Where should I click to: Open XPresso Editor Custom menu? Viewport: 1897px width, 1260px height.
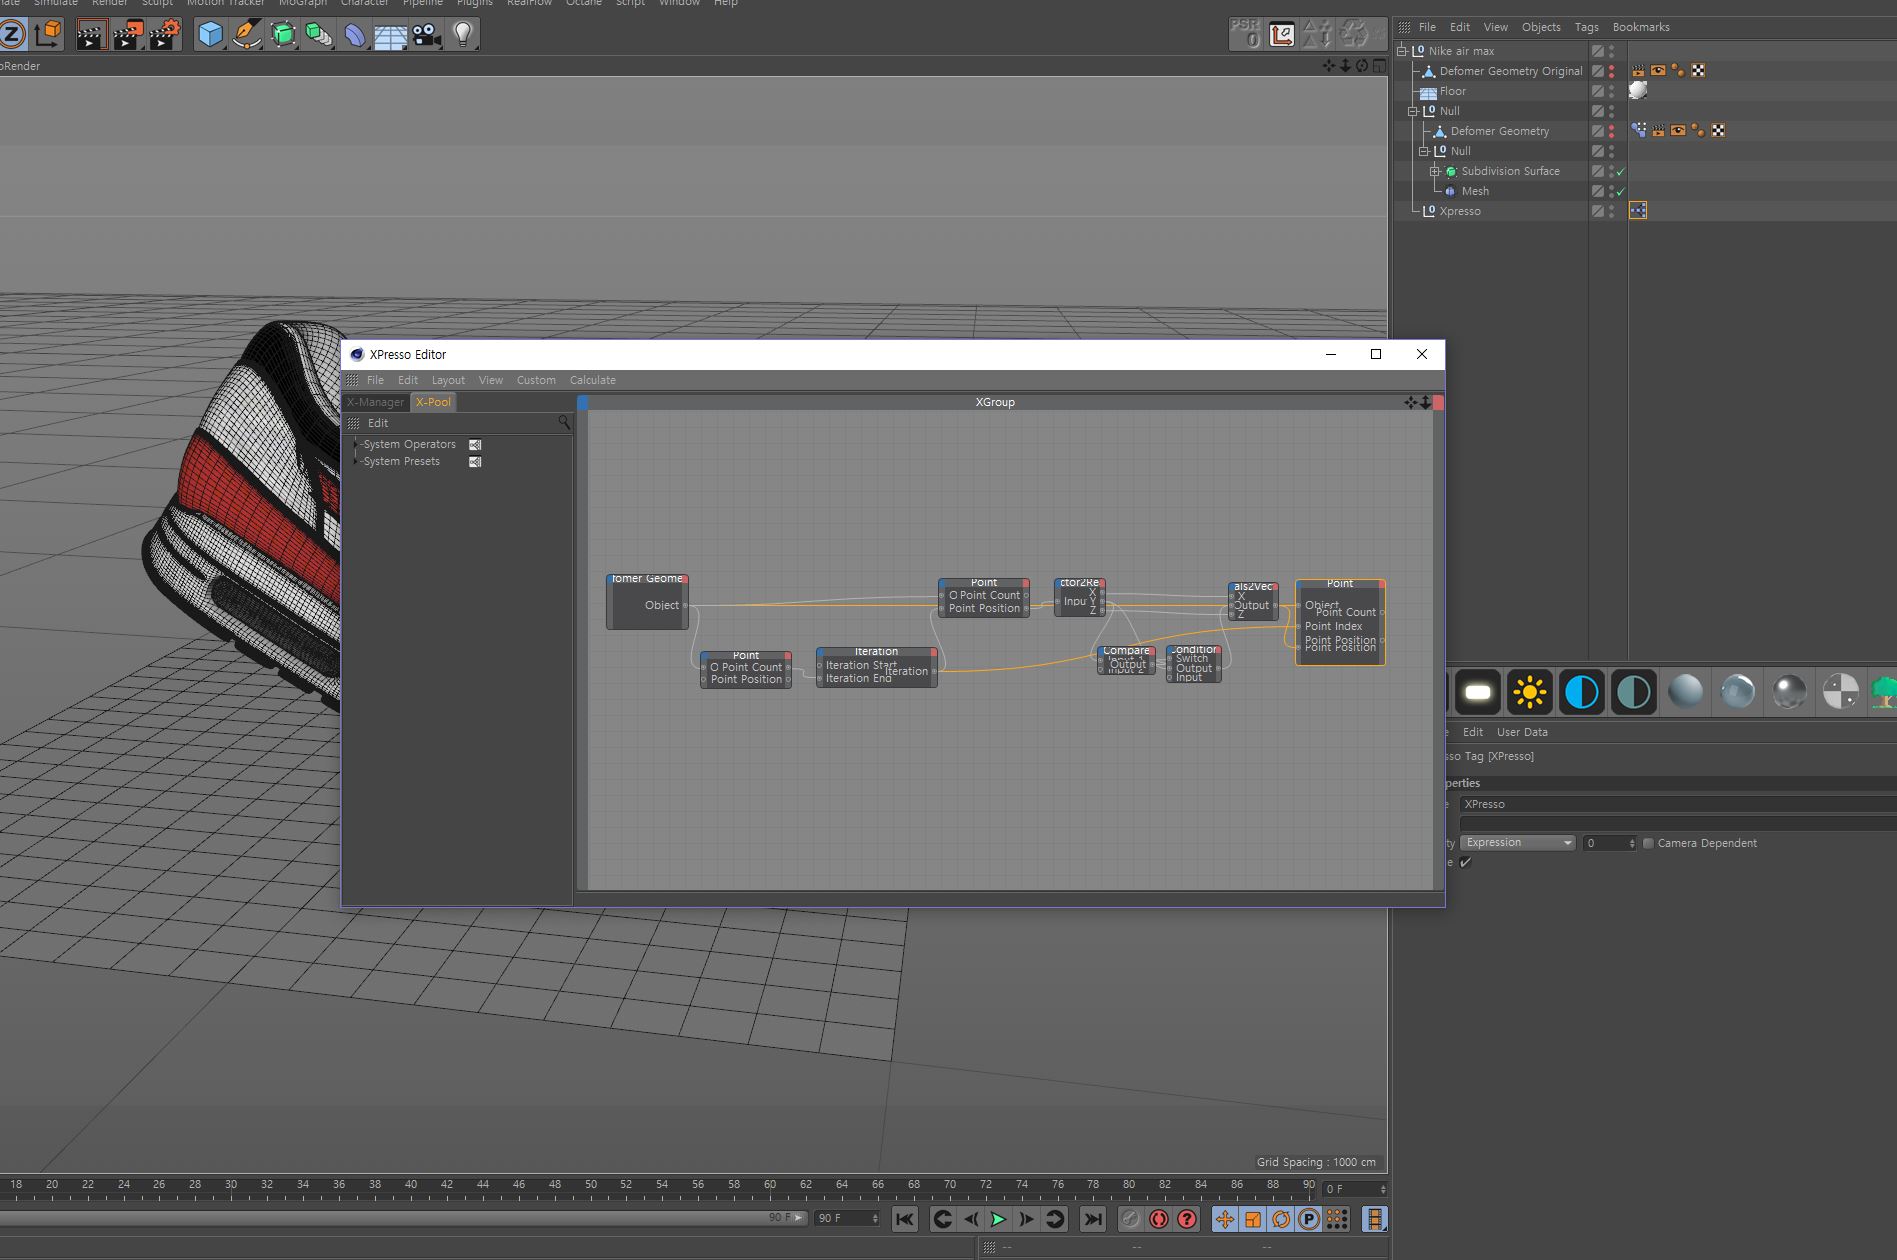coord(536,380)
